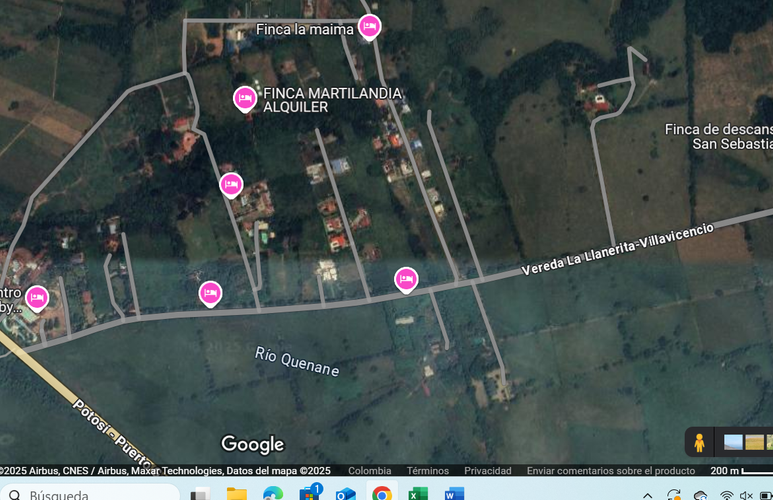This screenshot has width=773, height=500.
Task: Select the first layer thumbnail beside pegman
Action: click(x=733, y=442)
